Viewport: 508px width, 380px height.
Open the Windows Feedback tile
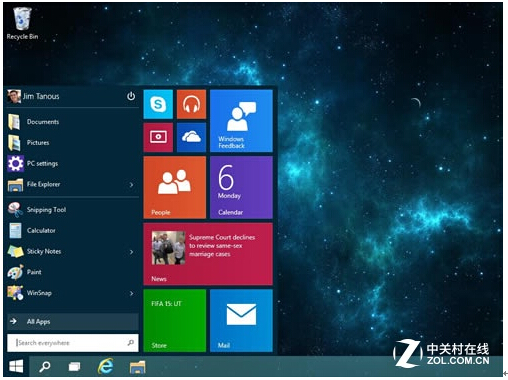[x=241, y=121]
